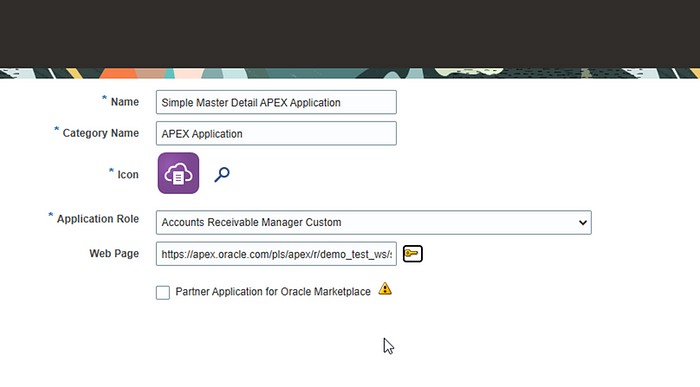
Task: Click the Name field label
Action: (125, 102)
